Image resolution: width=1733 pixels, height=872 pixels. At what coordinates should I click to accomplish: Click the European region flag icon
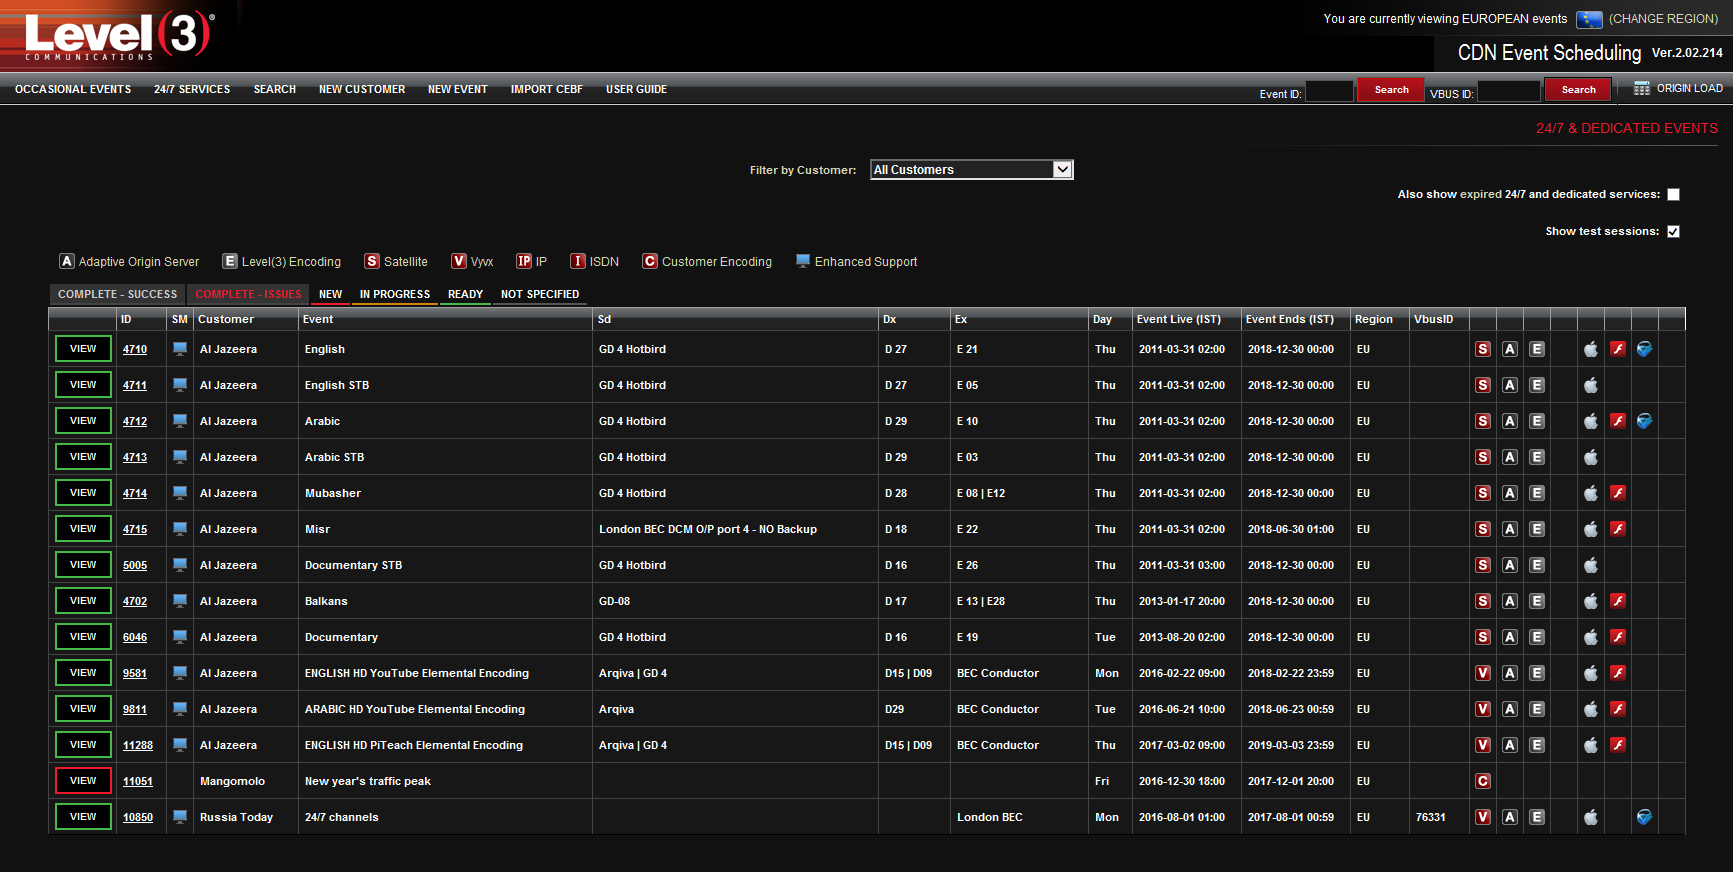[x=1589, y=19]
